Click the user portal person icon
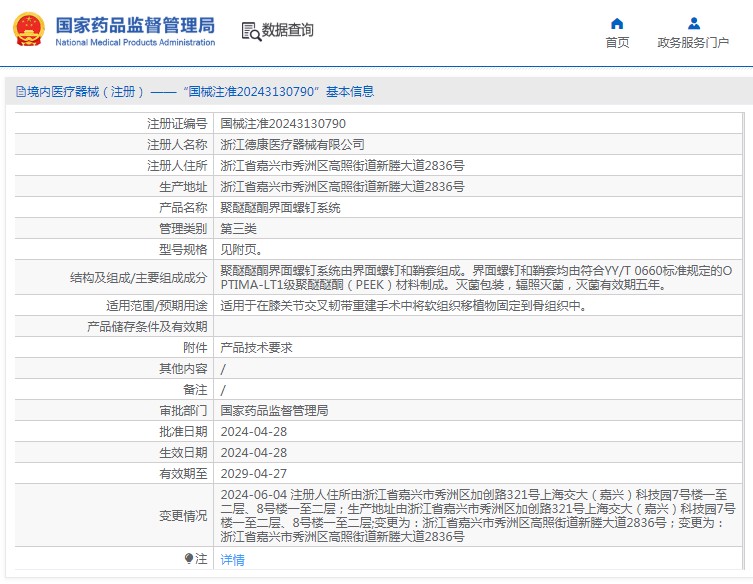This screenshot has width=753, height=584. 694,23
